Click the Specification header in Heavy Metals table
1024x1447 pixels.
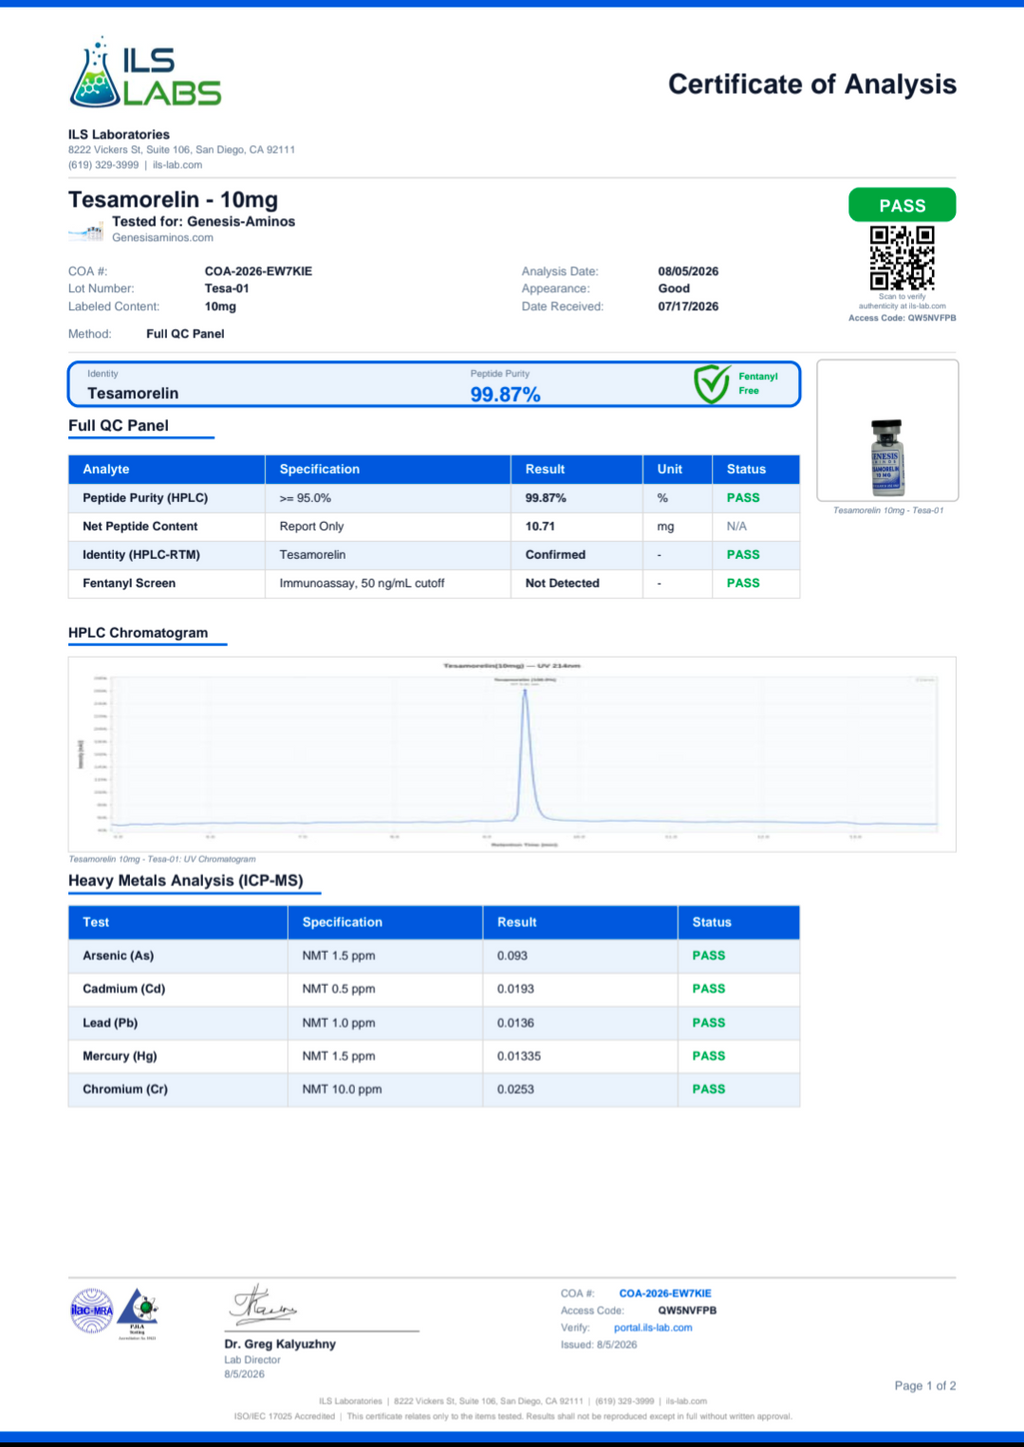pos(342,922)
